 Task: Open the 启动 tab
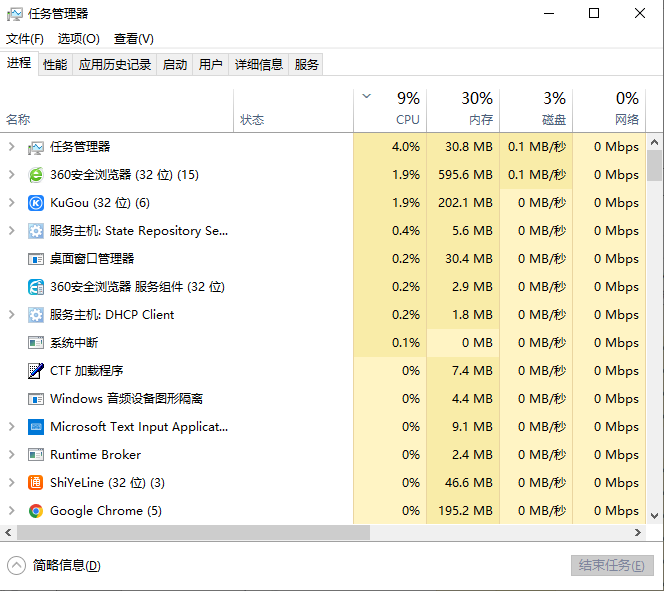(x=175, y=65)
